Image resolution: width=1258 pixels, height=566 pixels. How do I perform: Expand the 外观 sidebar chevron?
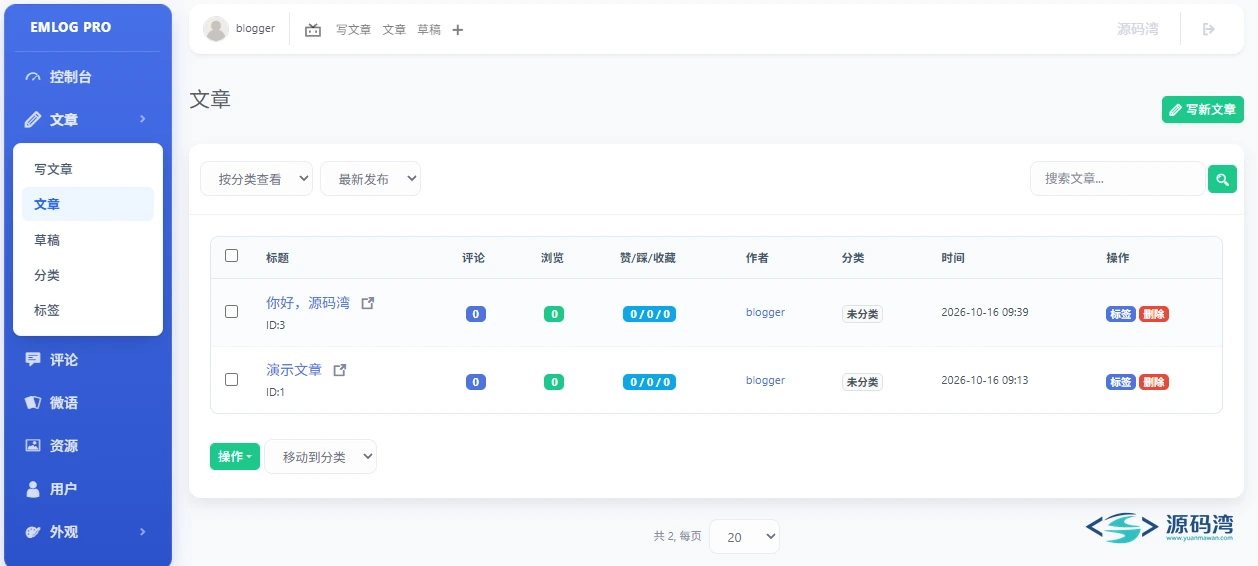coord(143,532)
